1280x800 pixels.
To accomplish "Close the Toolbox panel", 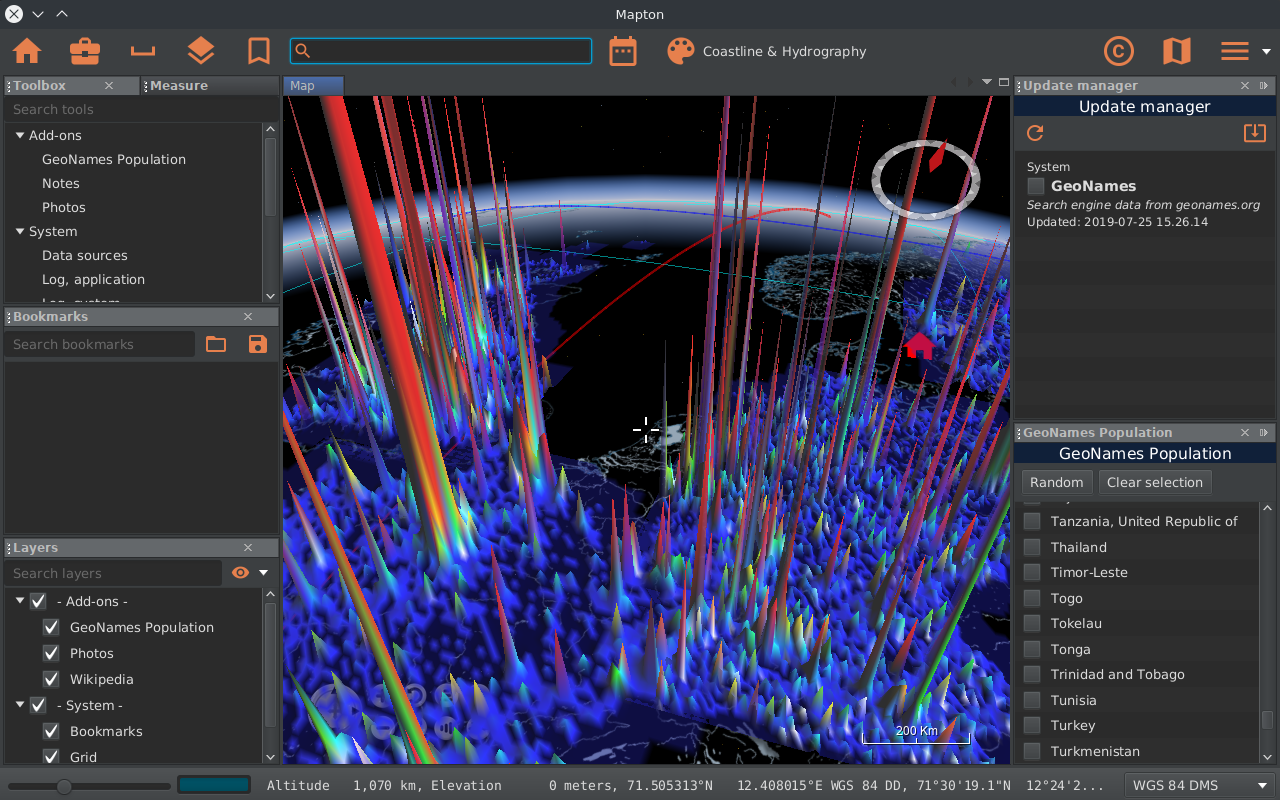I will coord(109,86).
